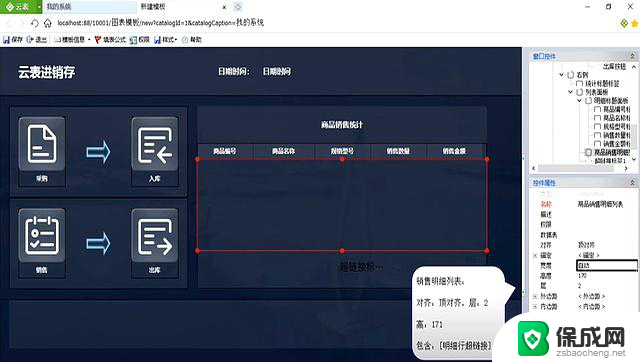Click the control tree horizontal scrollbar
This screenshot has height=362, width=640.
click(x=580, y=168)
